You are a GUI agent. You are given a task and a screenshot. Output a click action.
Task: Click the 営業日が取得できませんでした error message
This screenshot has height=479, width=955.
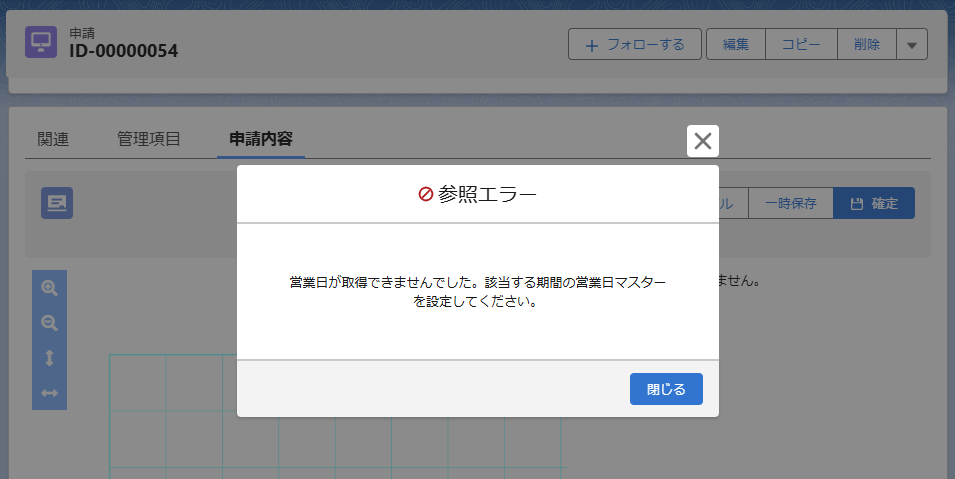pos(478,292)
